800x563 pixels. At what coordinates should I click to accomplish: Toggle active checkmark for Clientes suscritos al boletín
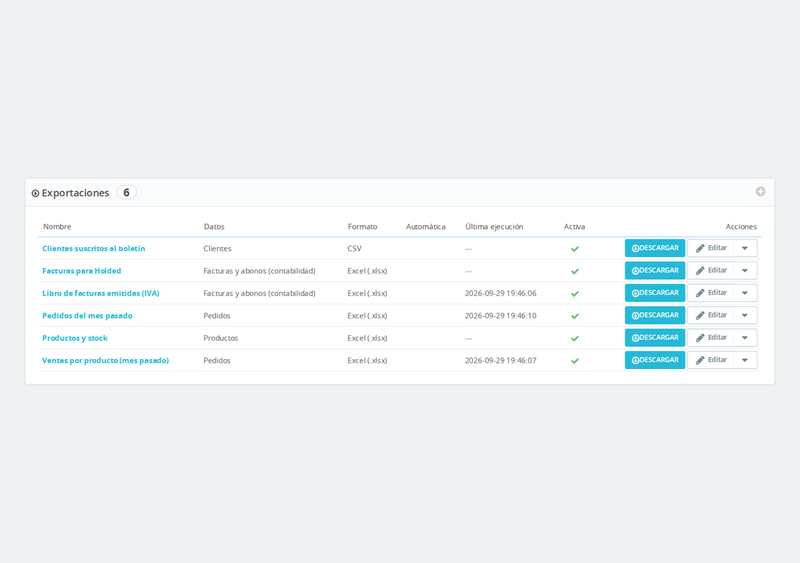click(x=574, y=249)
